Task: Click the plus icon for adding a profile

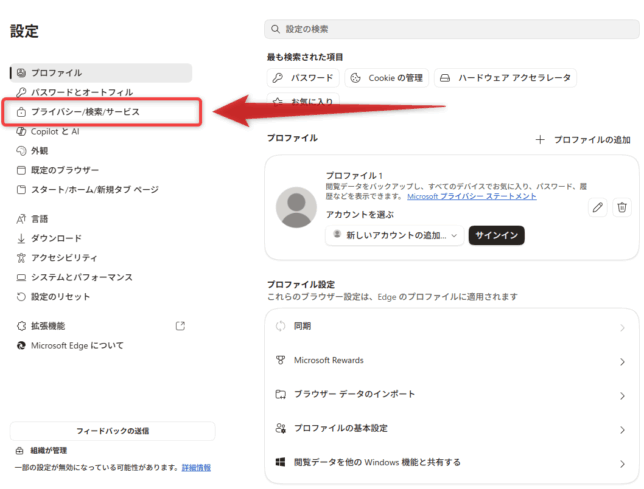Action: click(540, 140)
